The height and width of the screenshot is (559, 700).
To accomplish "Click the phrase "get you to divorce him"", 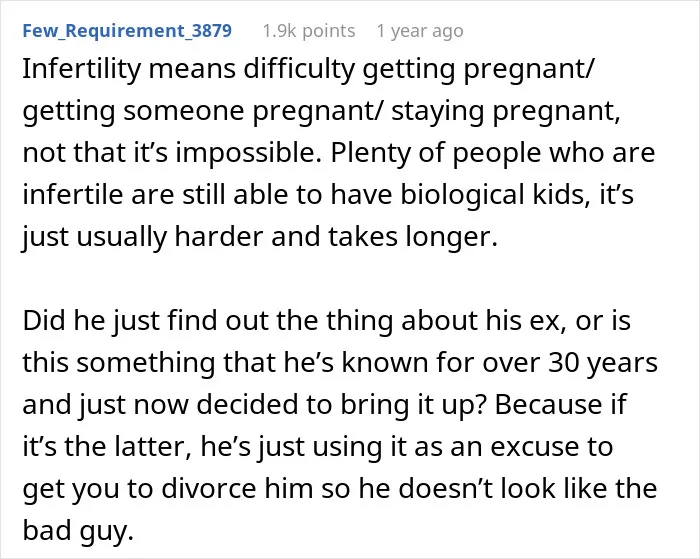I will 168,488.
